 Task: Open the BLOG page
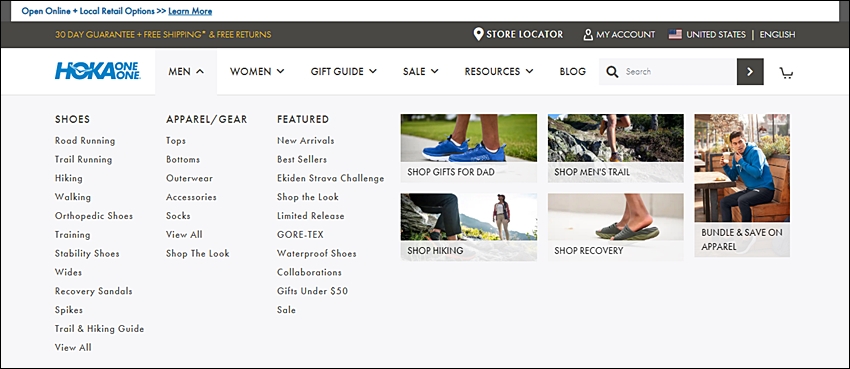(572, 72)
